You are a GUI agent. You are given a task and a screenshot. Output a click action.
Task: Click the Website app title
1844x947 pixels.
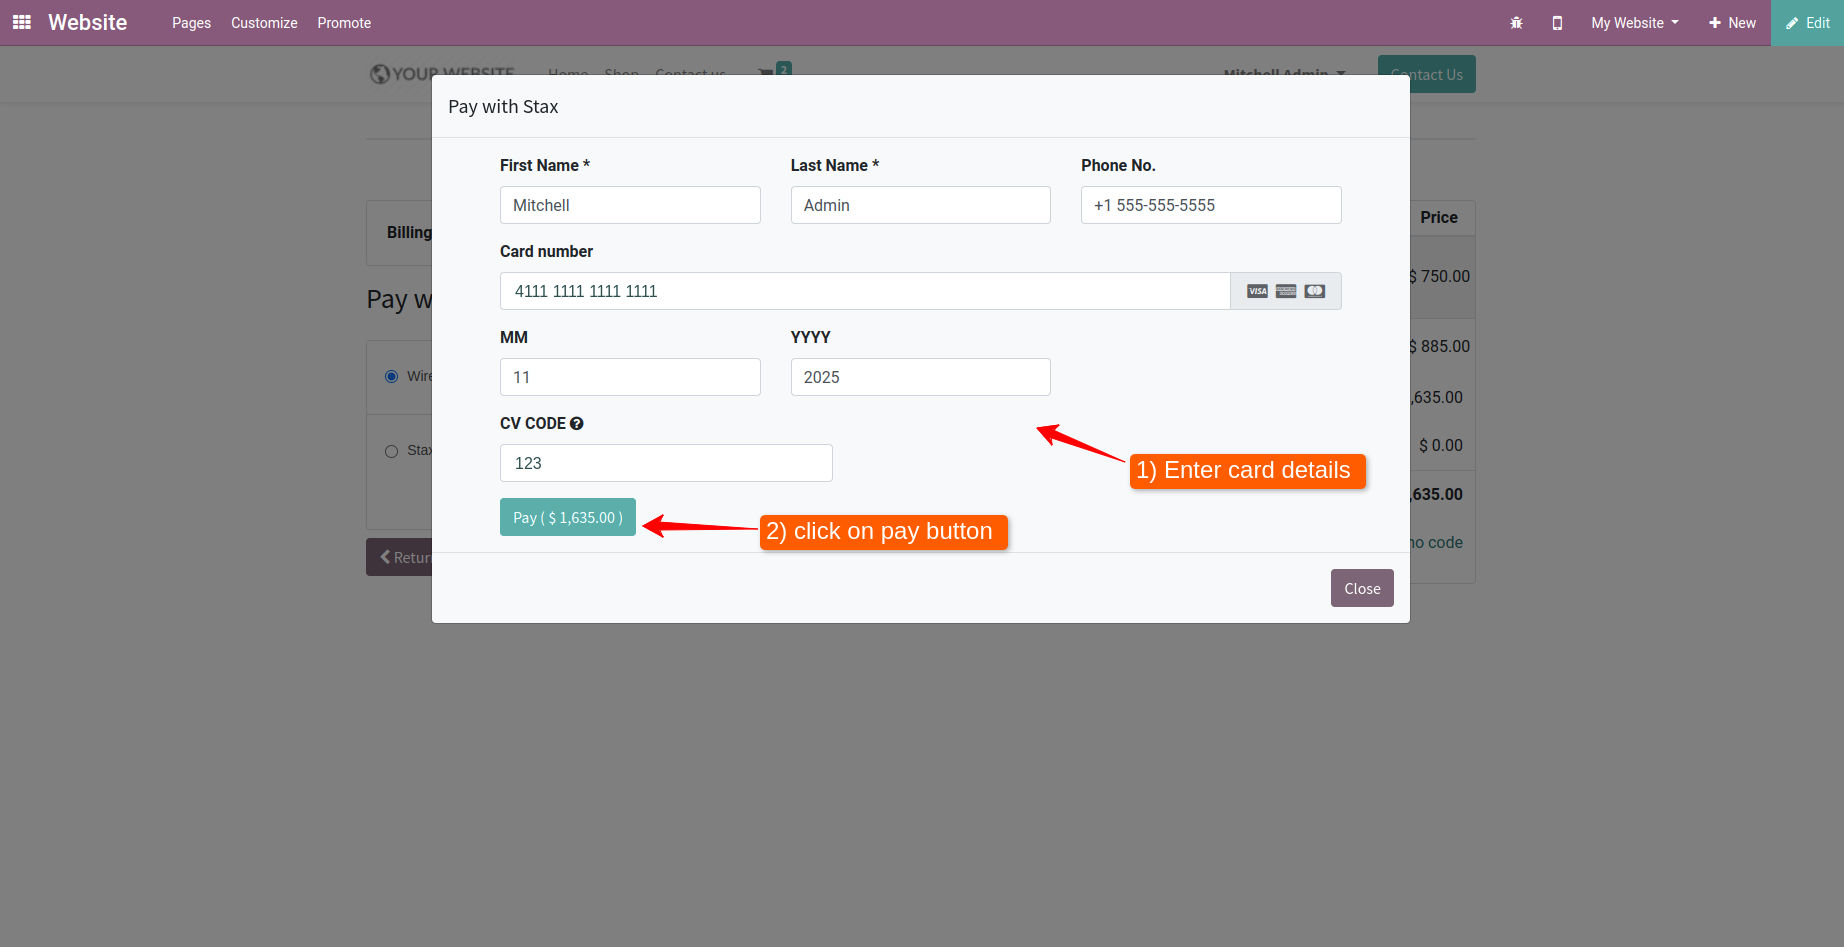tap(88, 22)
